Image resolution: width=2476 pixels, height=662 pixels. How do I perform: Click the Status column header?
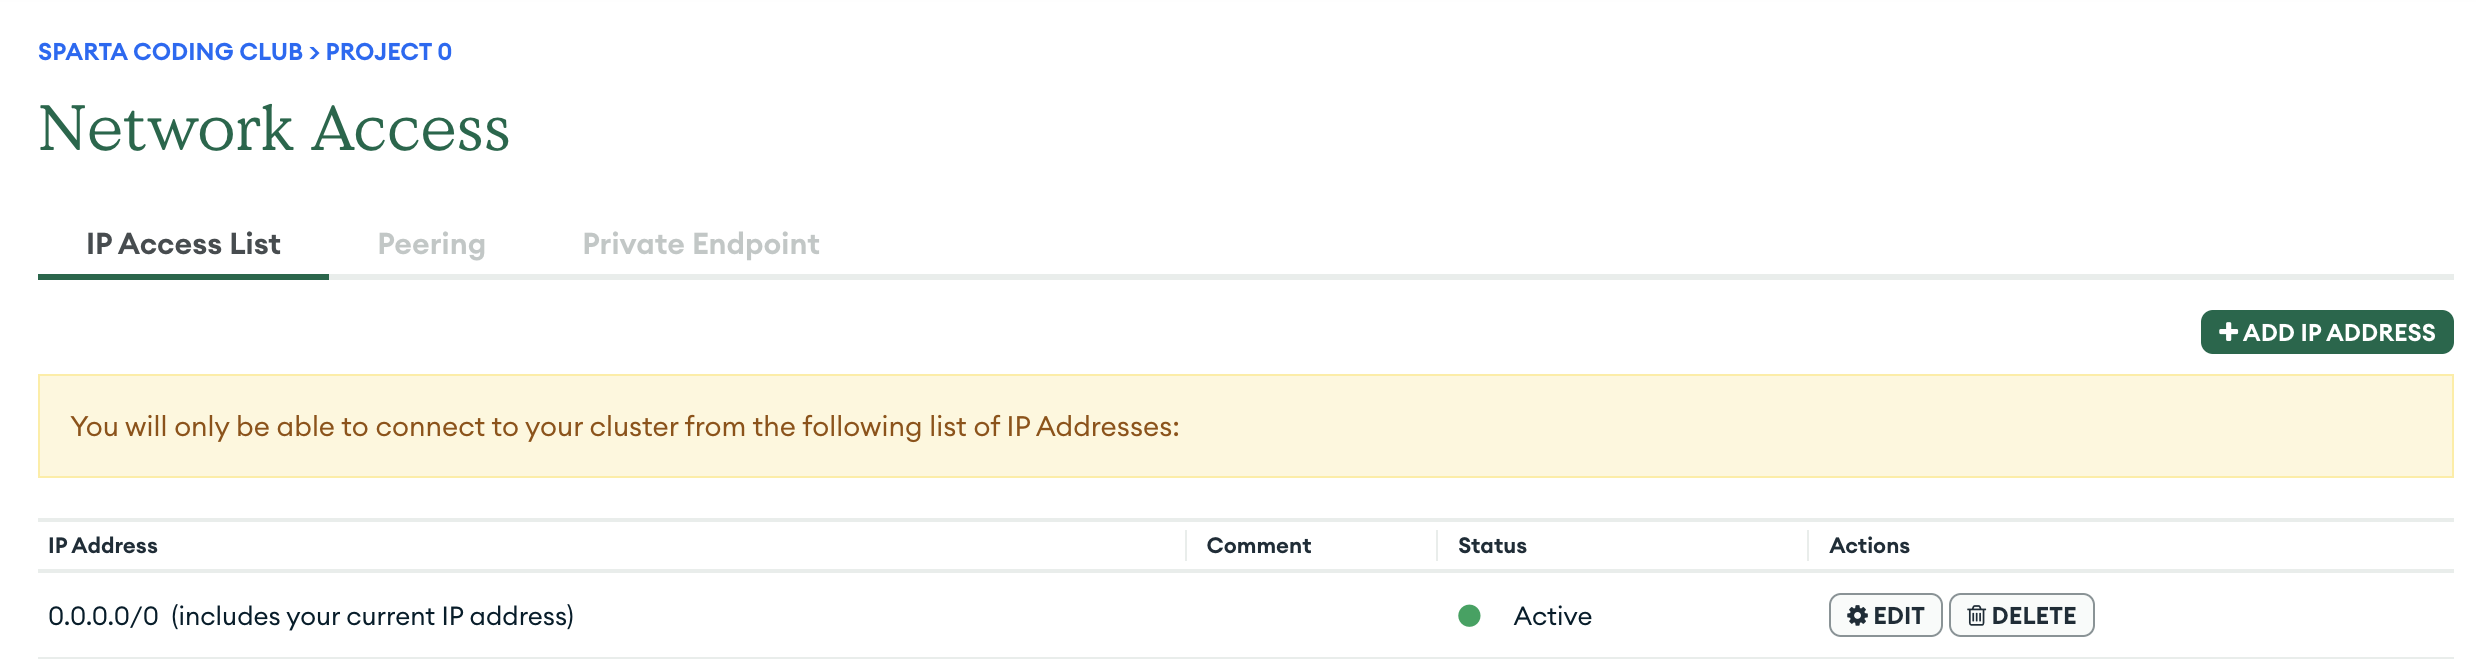click(x=1492, y=546)
